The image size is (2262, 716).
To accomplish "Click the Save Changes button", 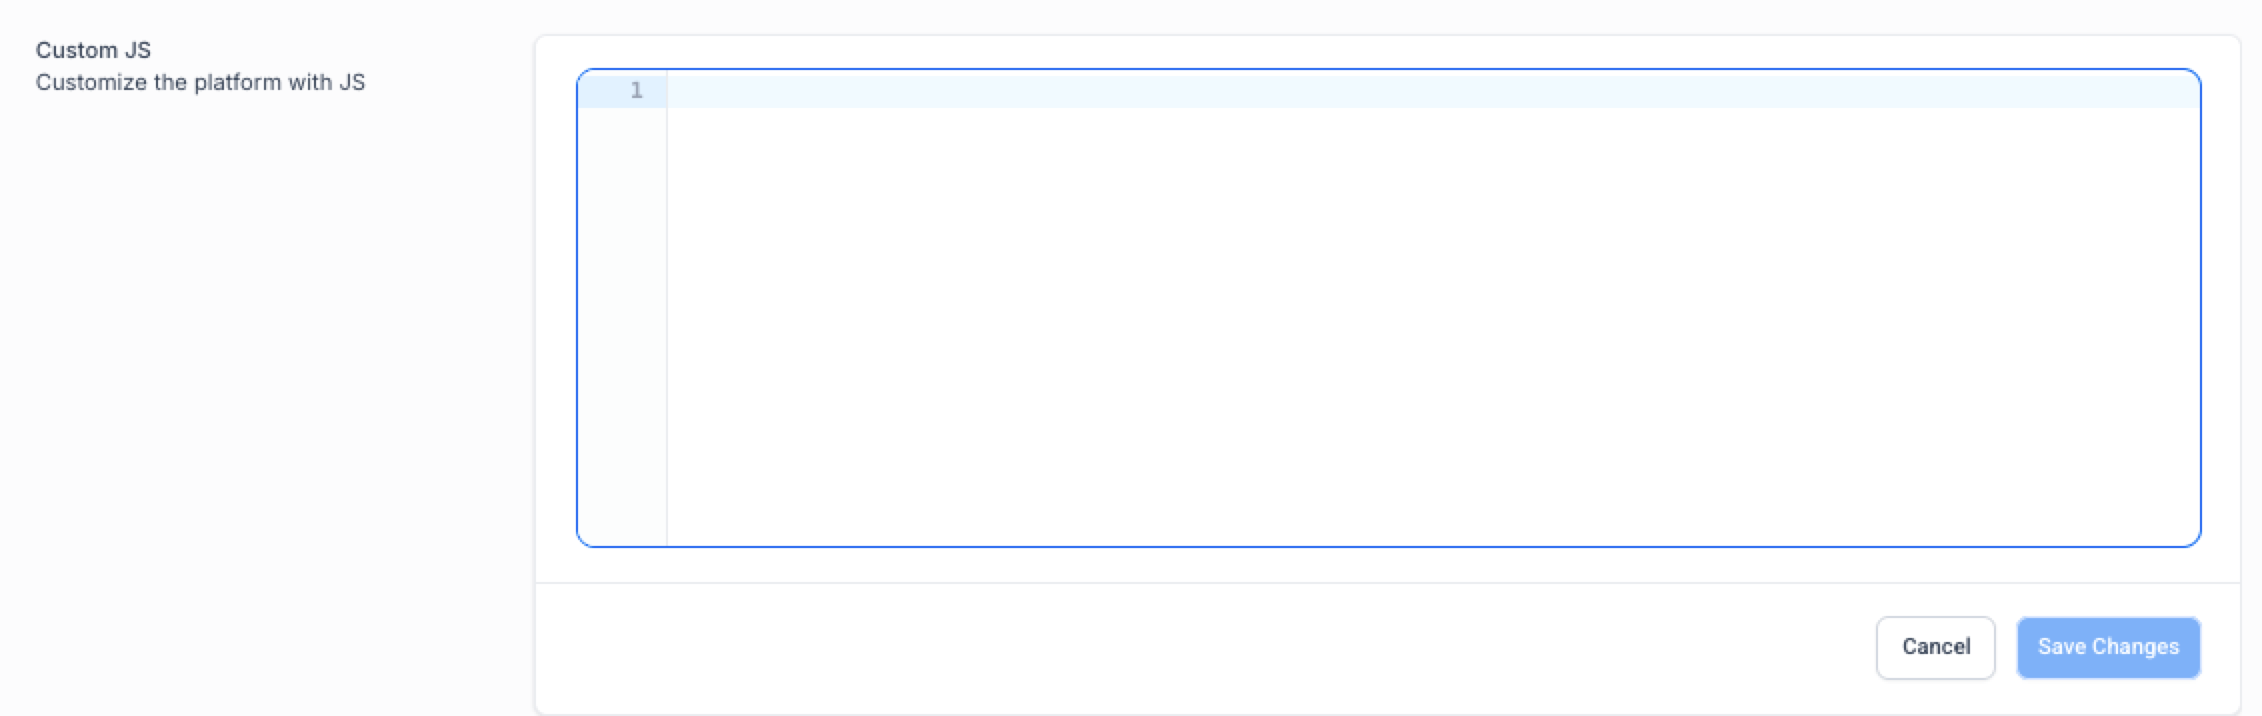I will coord(2108,647).
